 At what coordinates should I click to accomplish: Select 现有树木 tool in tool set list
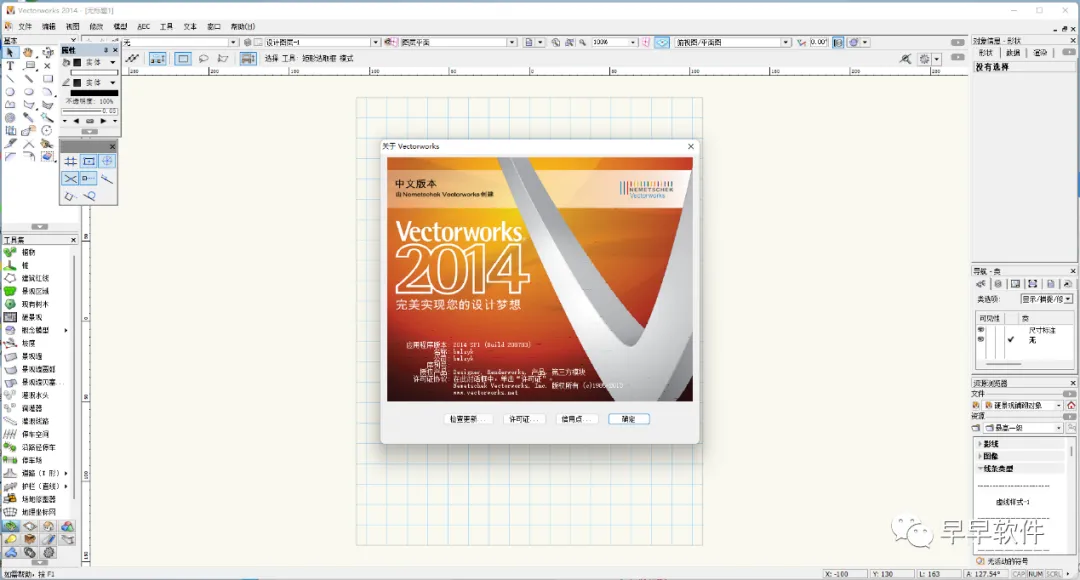(x=37, y=304)
